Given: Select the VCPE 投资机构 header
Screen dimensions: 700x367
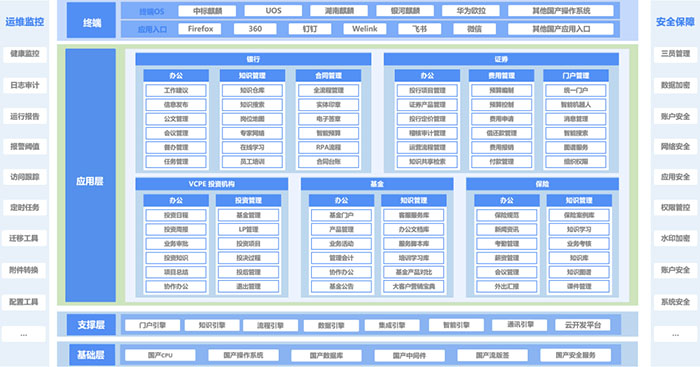Looking at the screenshot, I should pyautogui.click(x=212, y=184).
